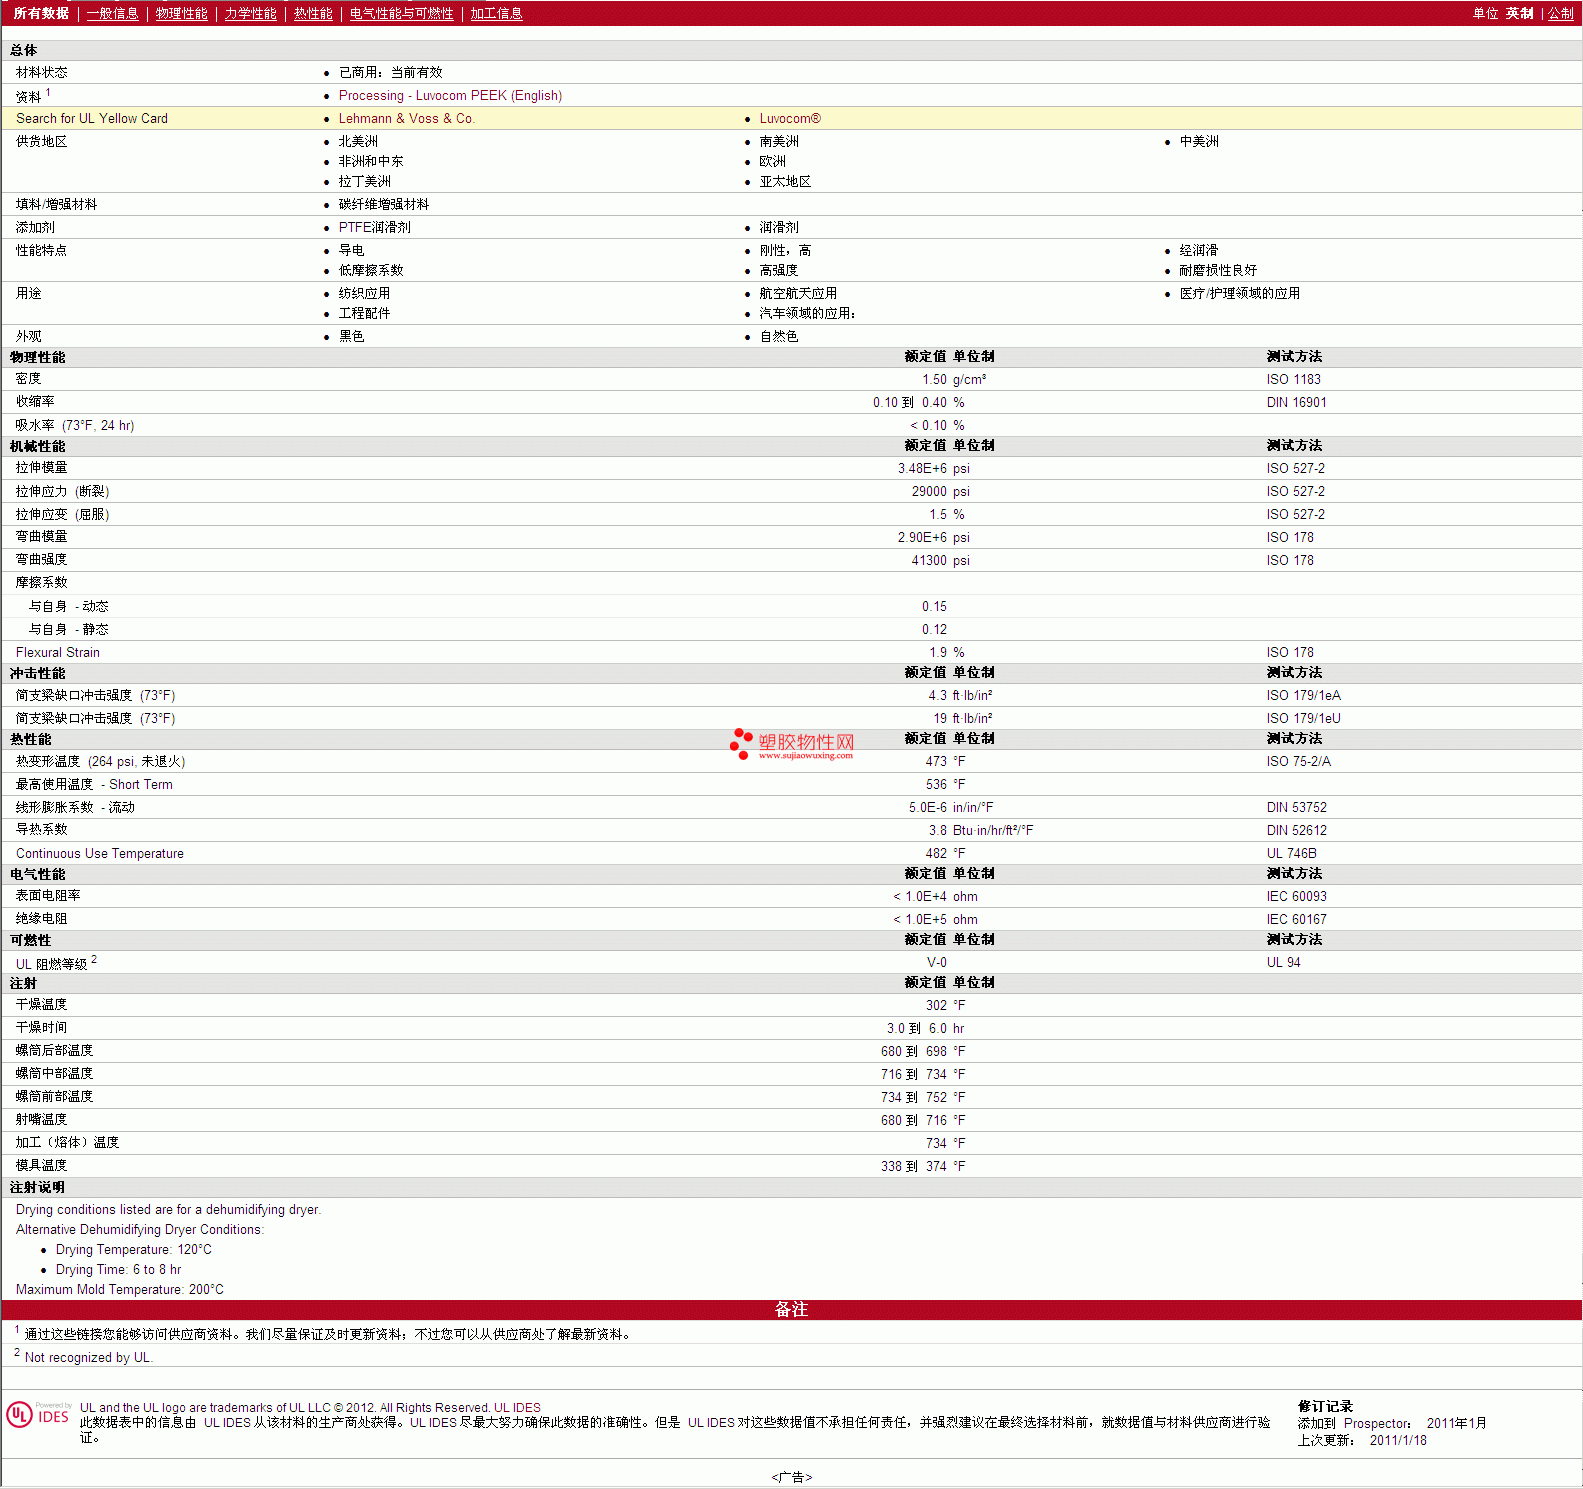This screenshot has width=1583, height=1489.
Task: Click ISO 178 in the Flexural Strain row
Action: pyautogui.click(x=1290, y=653)
